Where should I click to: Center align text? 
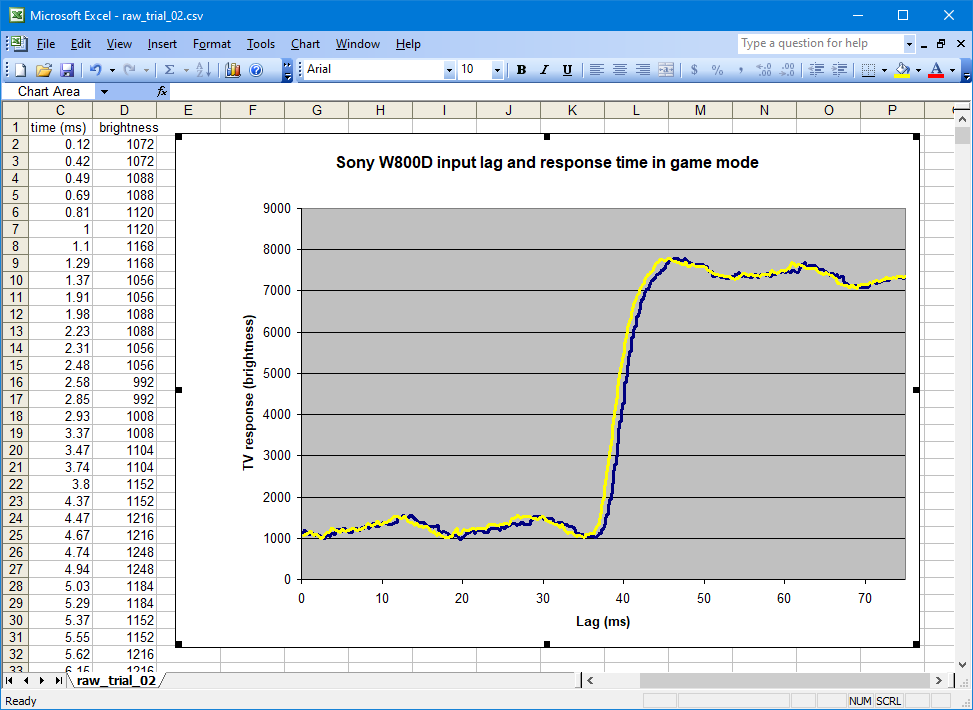click(x=619, y=70)
